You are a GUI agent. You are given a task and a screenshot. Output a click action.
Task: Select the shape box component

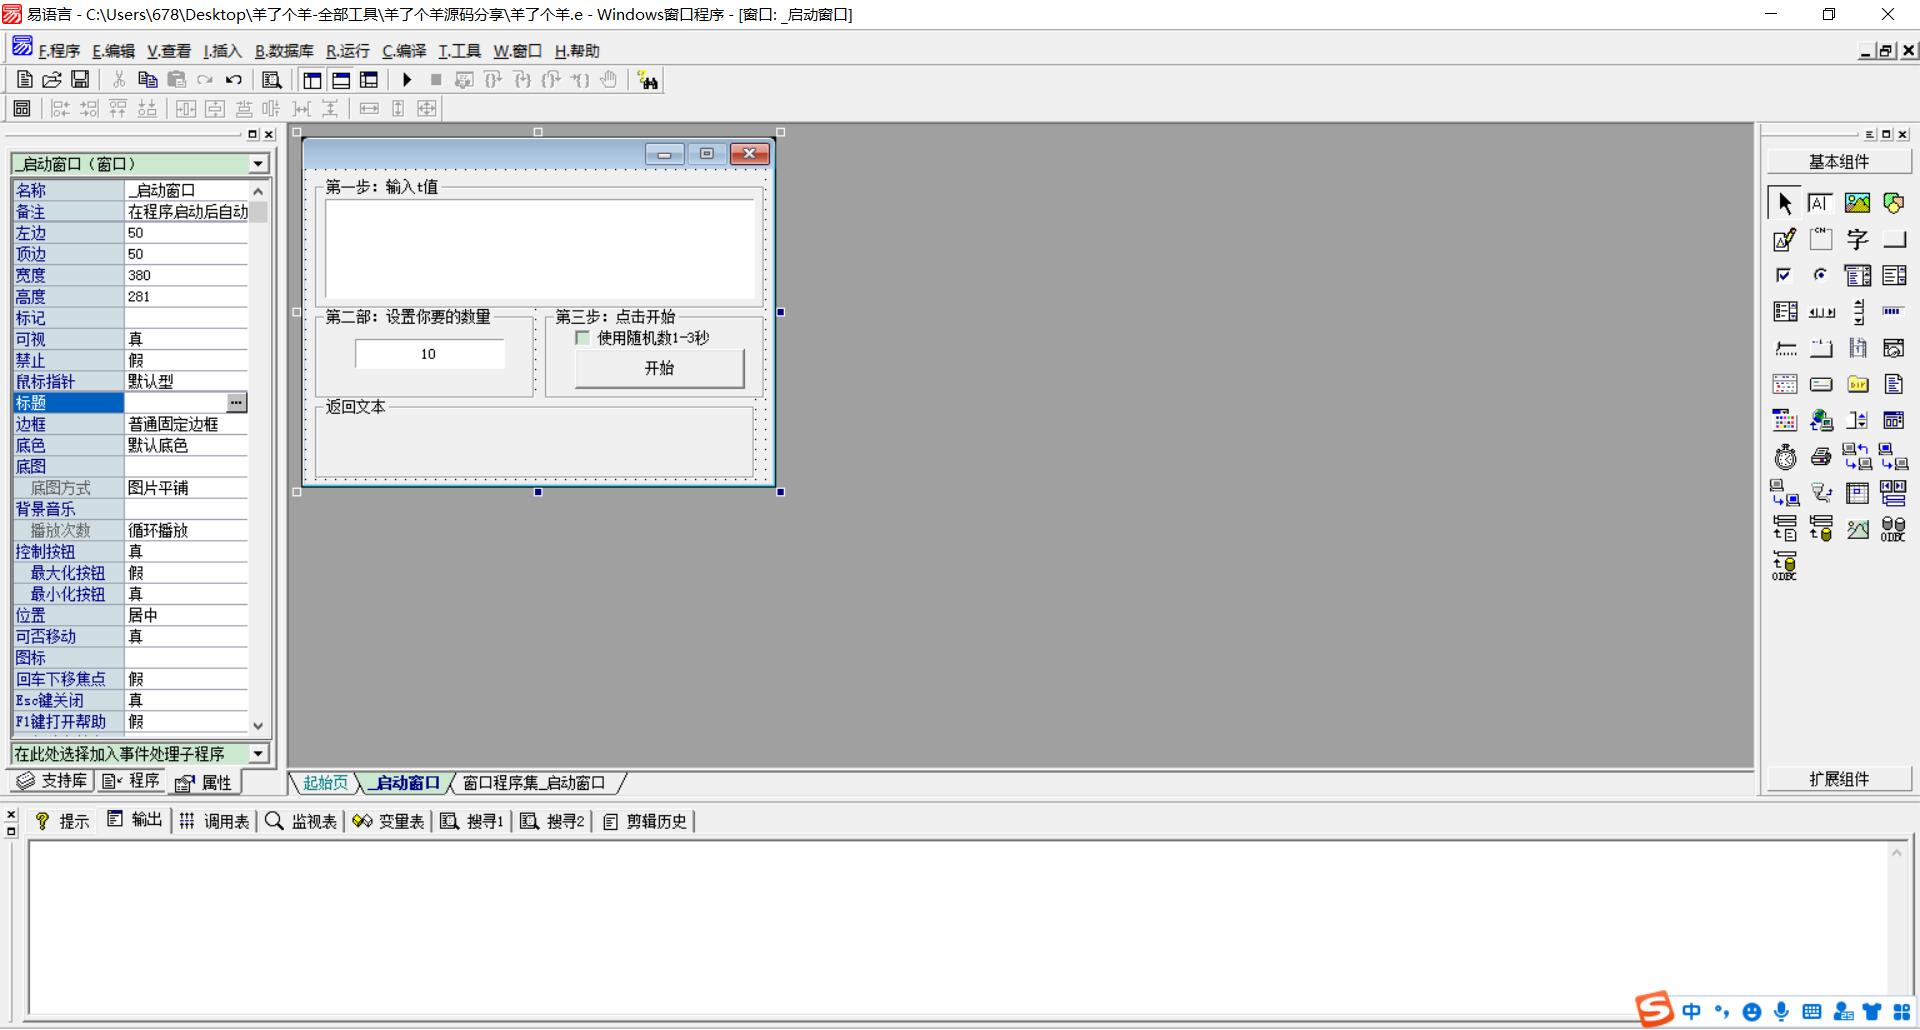1893,203
